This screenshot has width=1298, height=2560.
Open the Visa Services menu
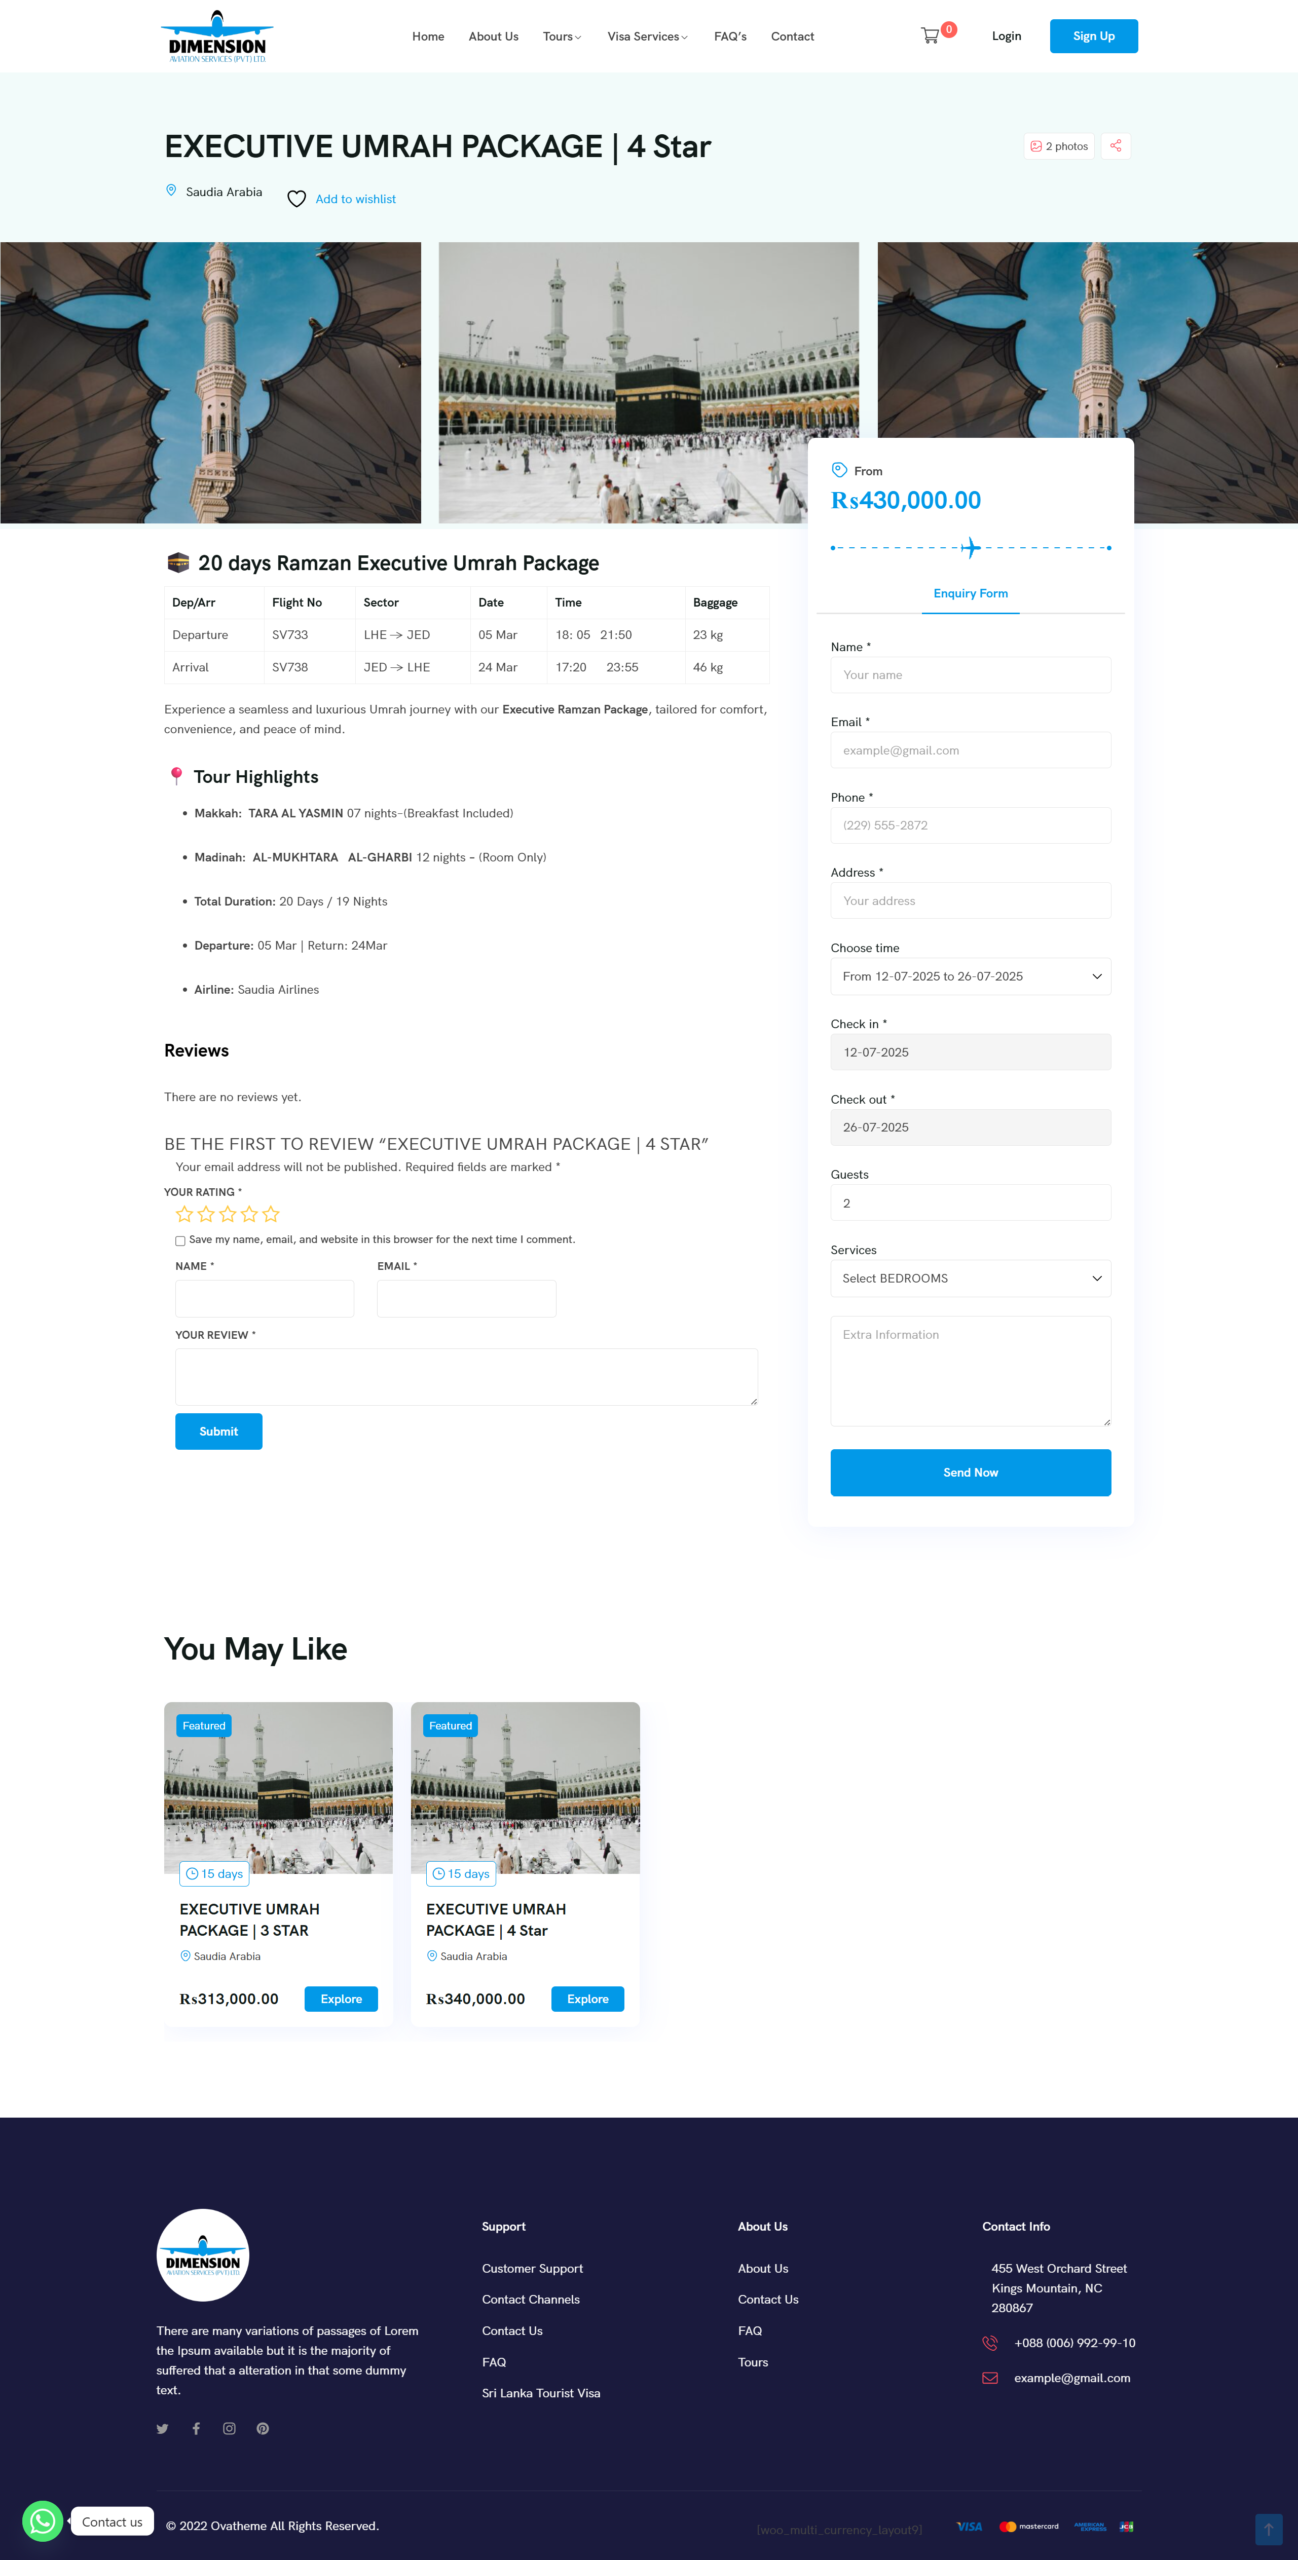pyautogui.click(x=647, y=36)
